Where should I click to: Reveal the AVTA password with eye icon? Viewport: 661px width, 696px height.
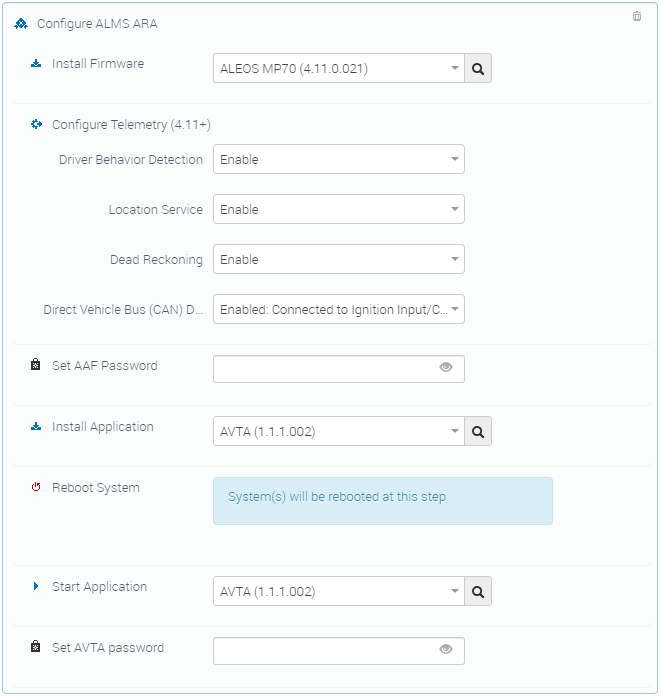[x=446, y=650]
